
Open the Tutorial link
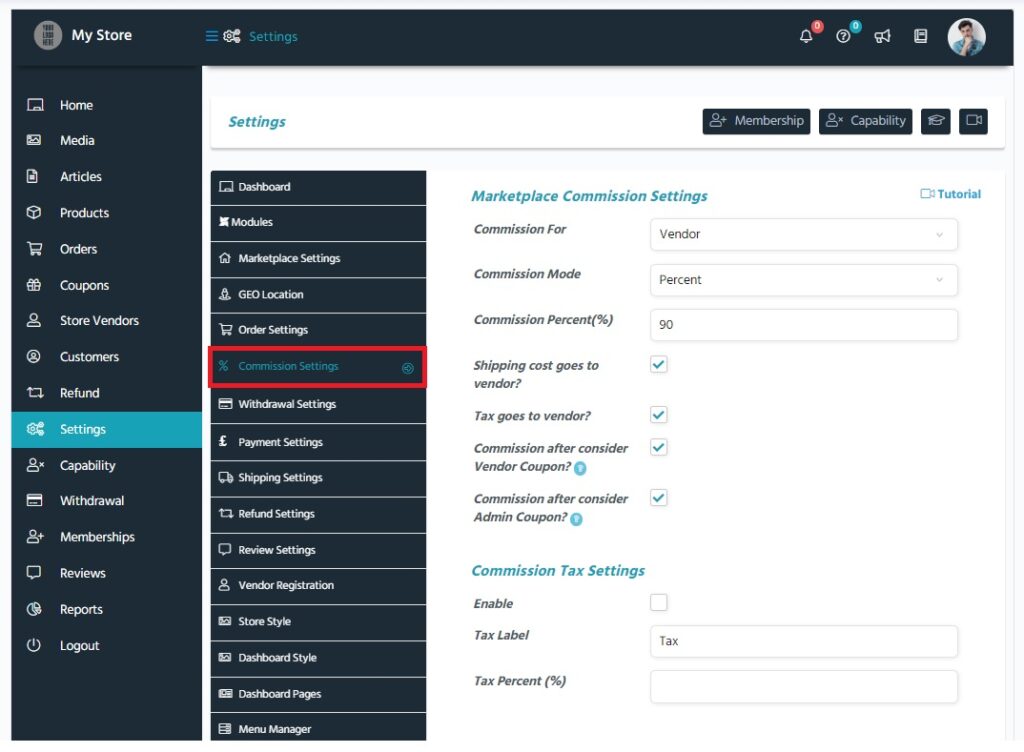[x=949, y=193]
